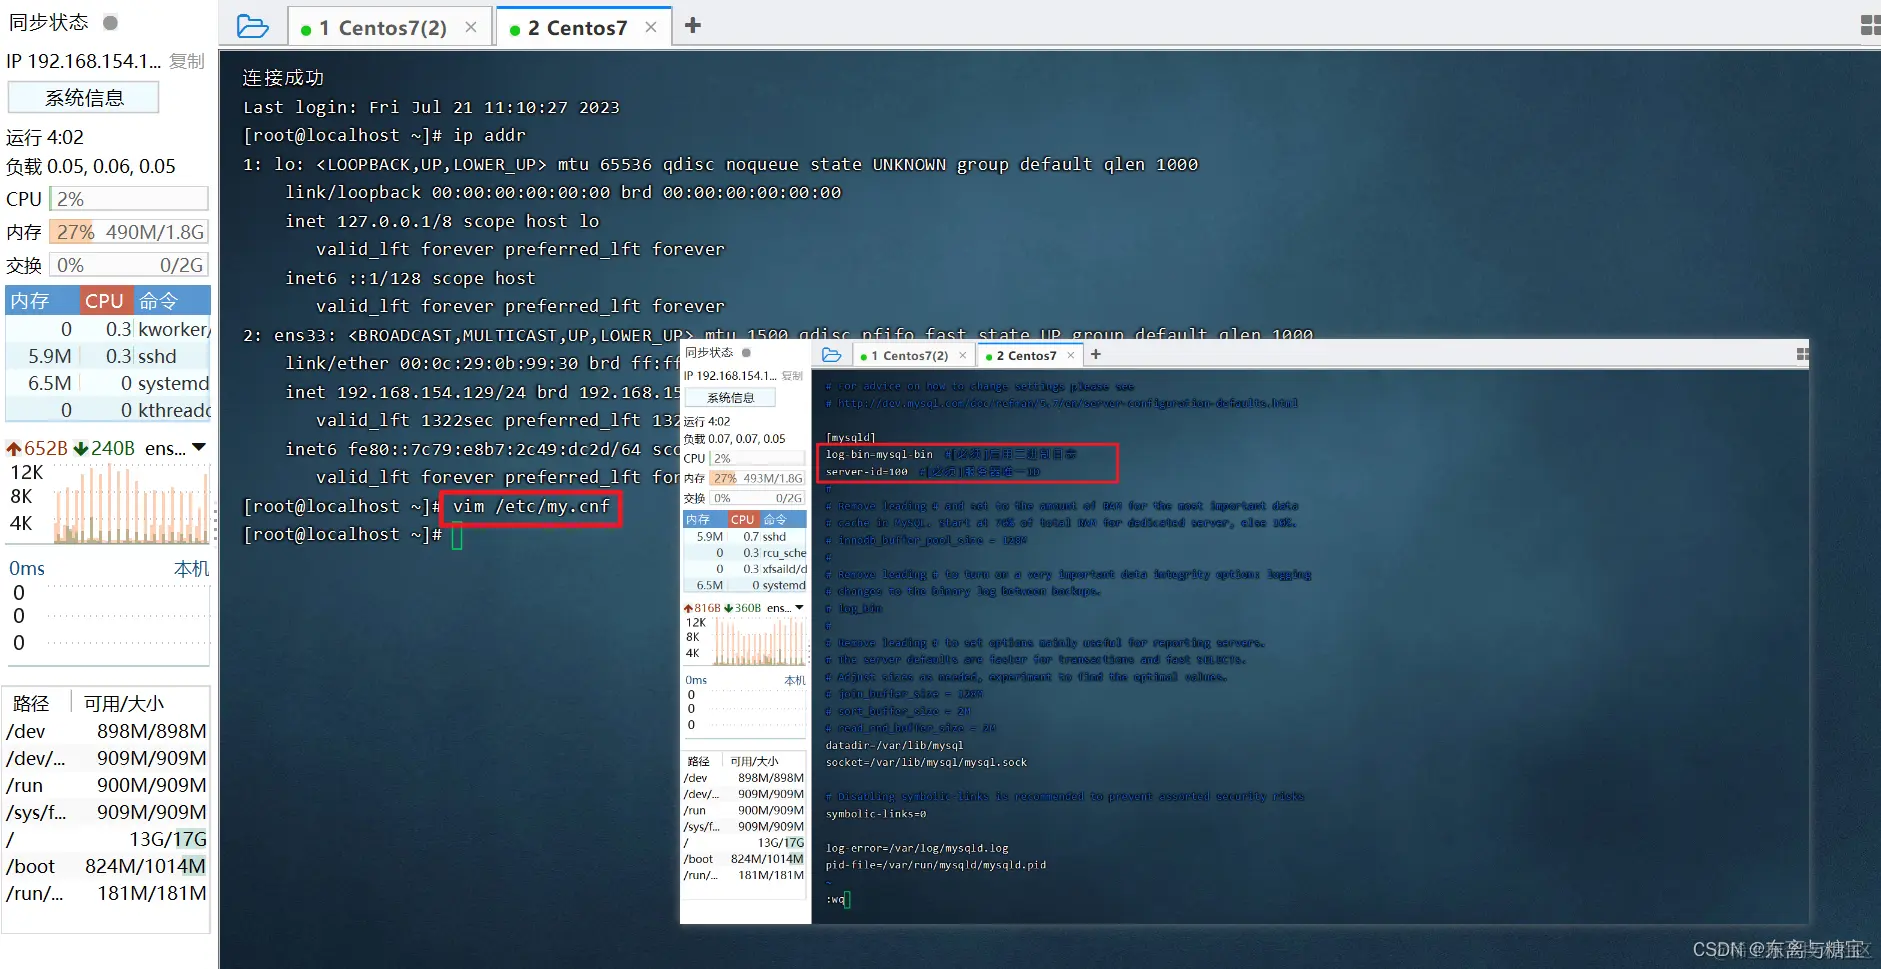The image size is (1881, 969).
Task: Select the kworker process row in main sidebar
Action: click(108, 329)
